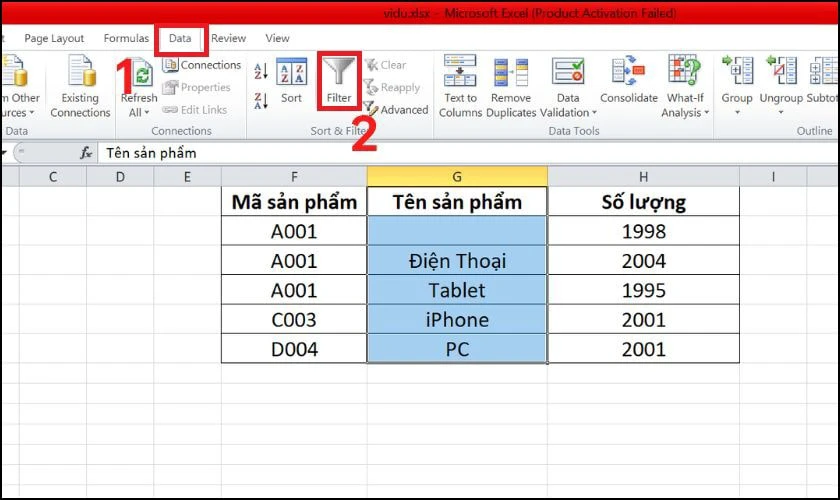Select the 'Số lượng' header cell
Screen dimensions: 840x500
pos(643,202)
